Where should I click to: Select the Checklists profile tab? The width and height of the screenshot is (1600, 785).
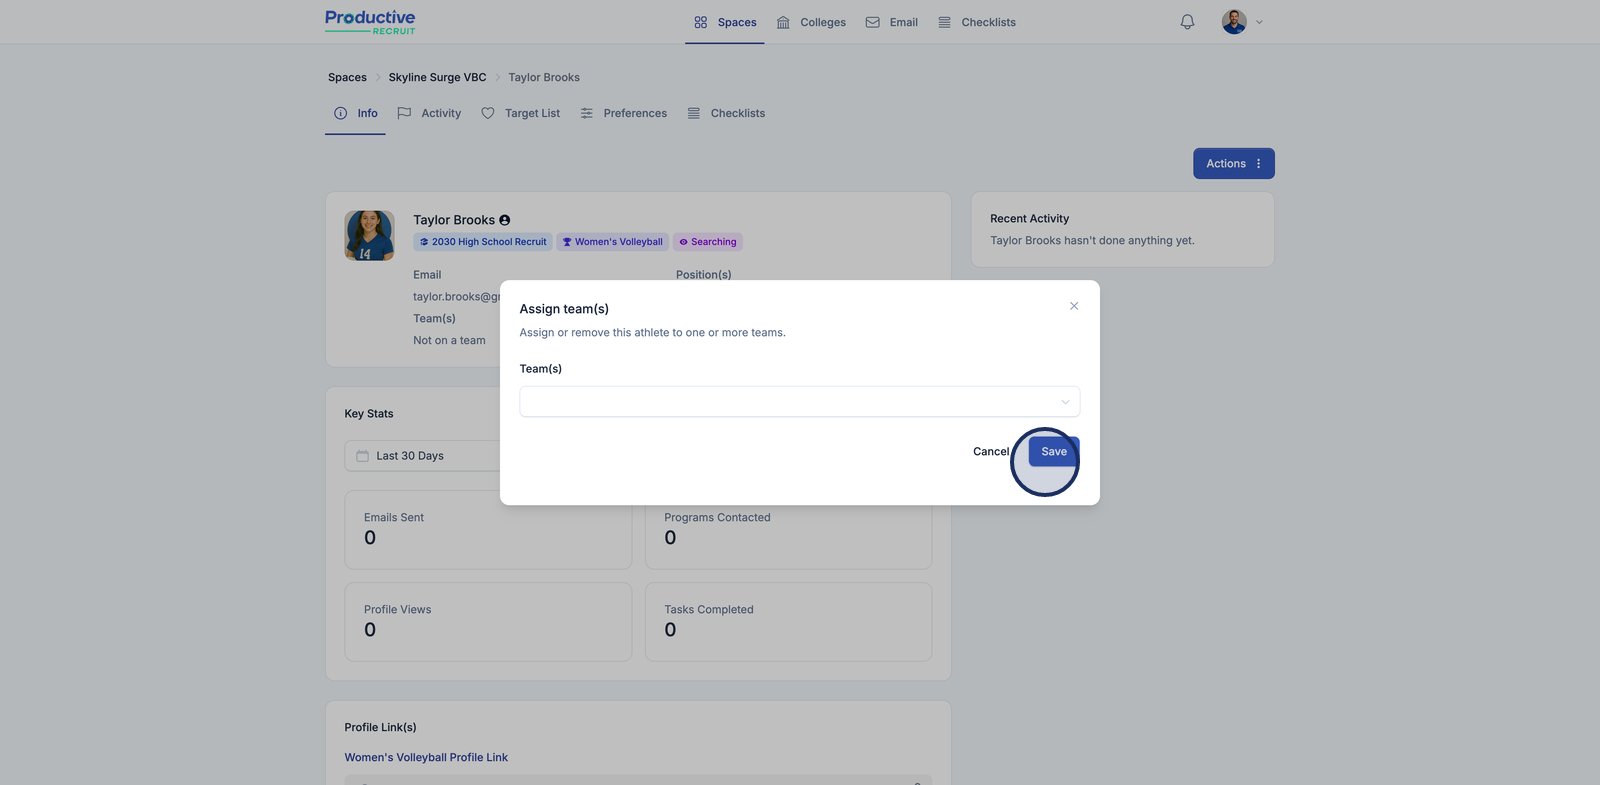tap(727, 114)
